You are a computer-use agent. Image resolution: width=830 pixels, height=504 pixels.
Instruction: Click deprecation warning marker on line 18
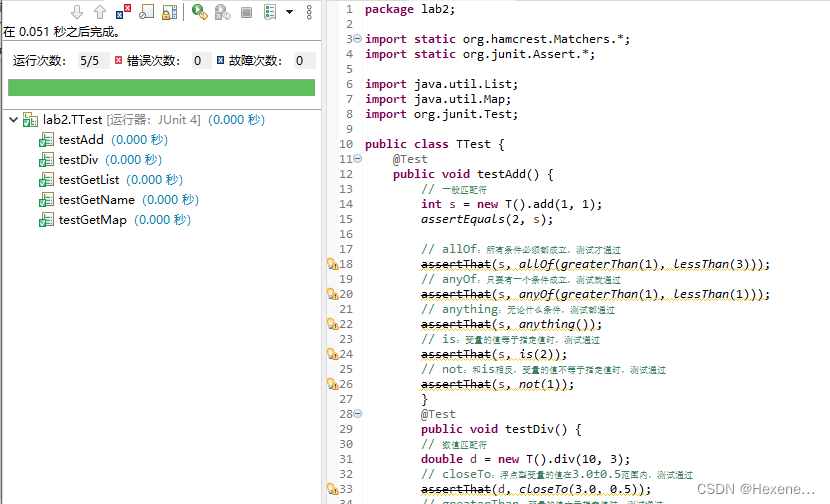(332, 264)
